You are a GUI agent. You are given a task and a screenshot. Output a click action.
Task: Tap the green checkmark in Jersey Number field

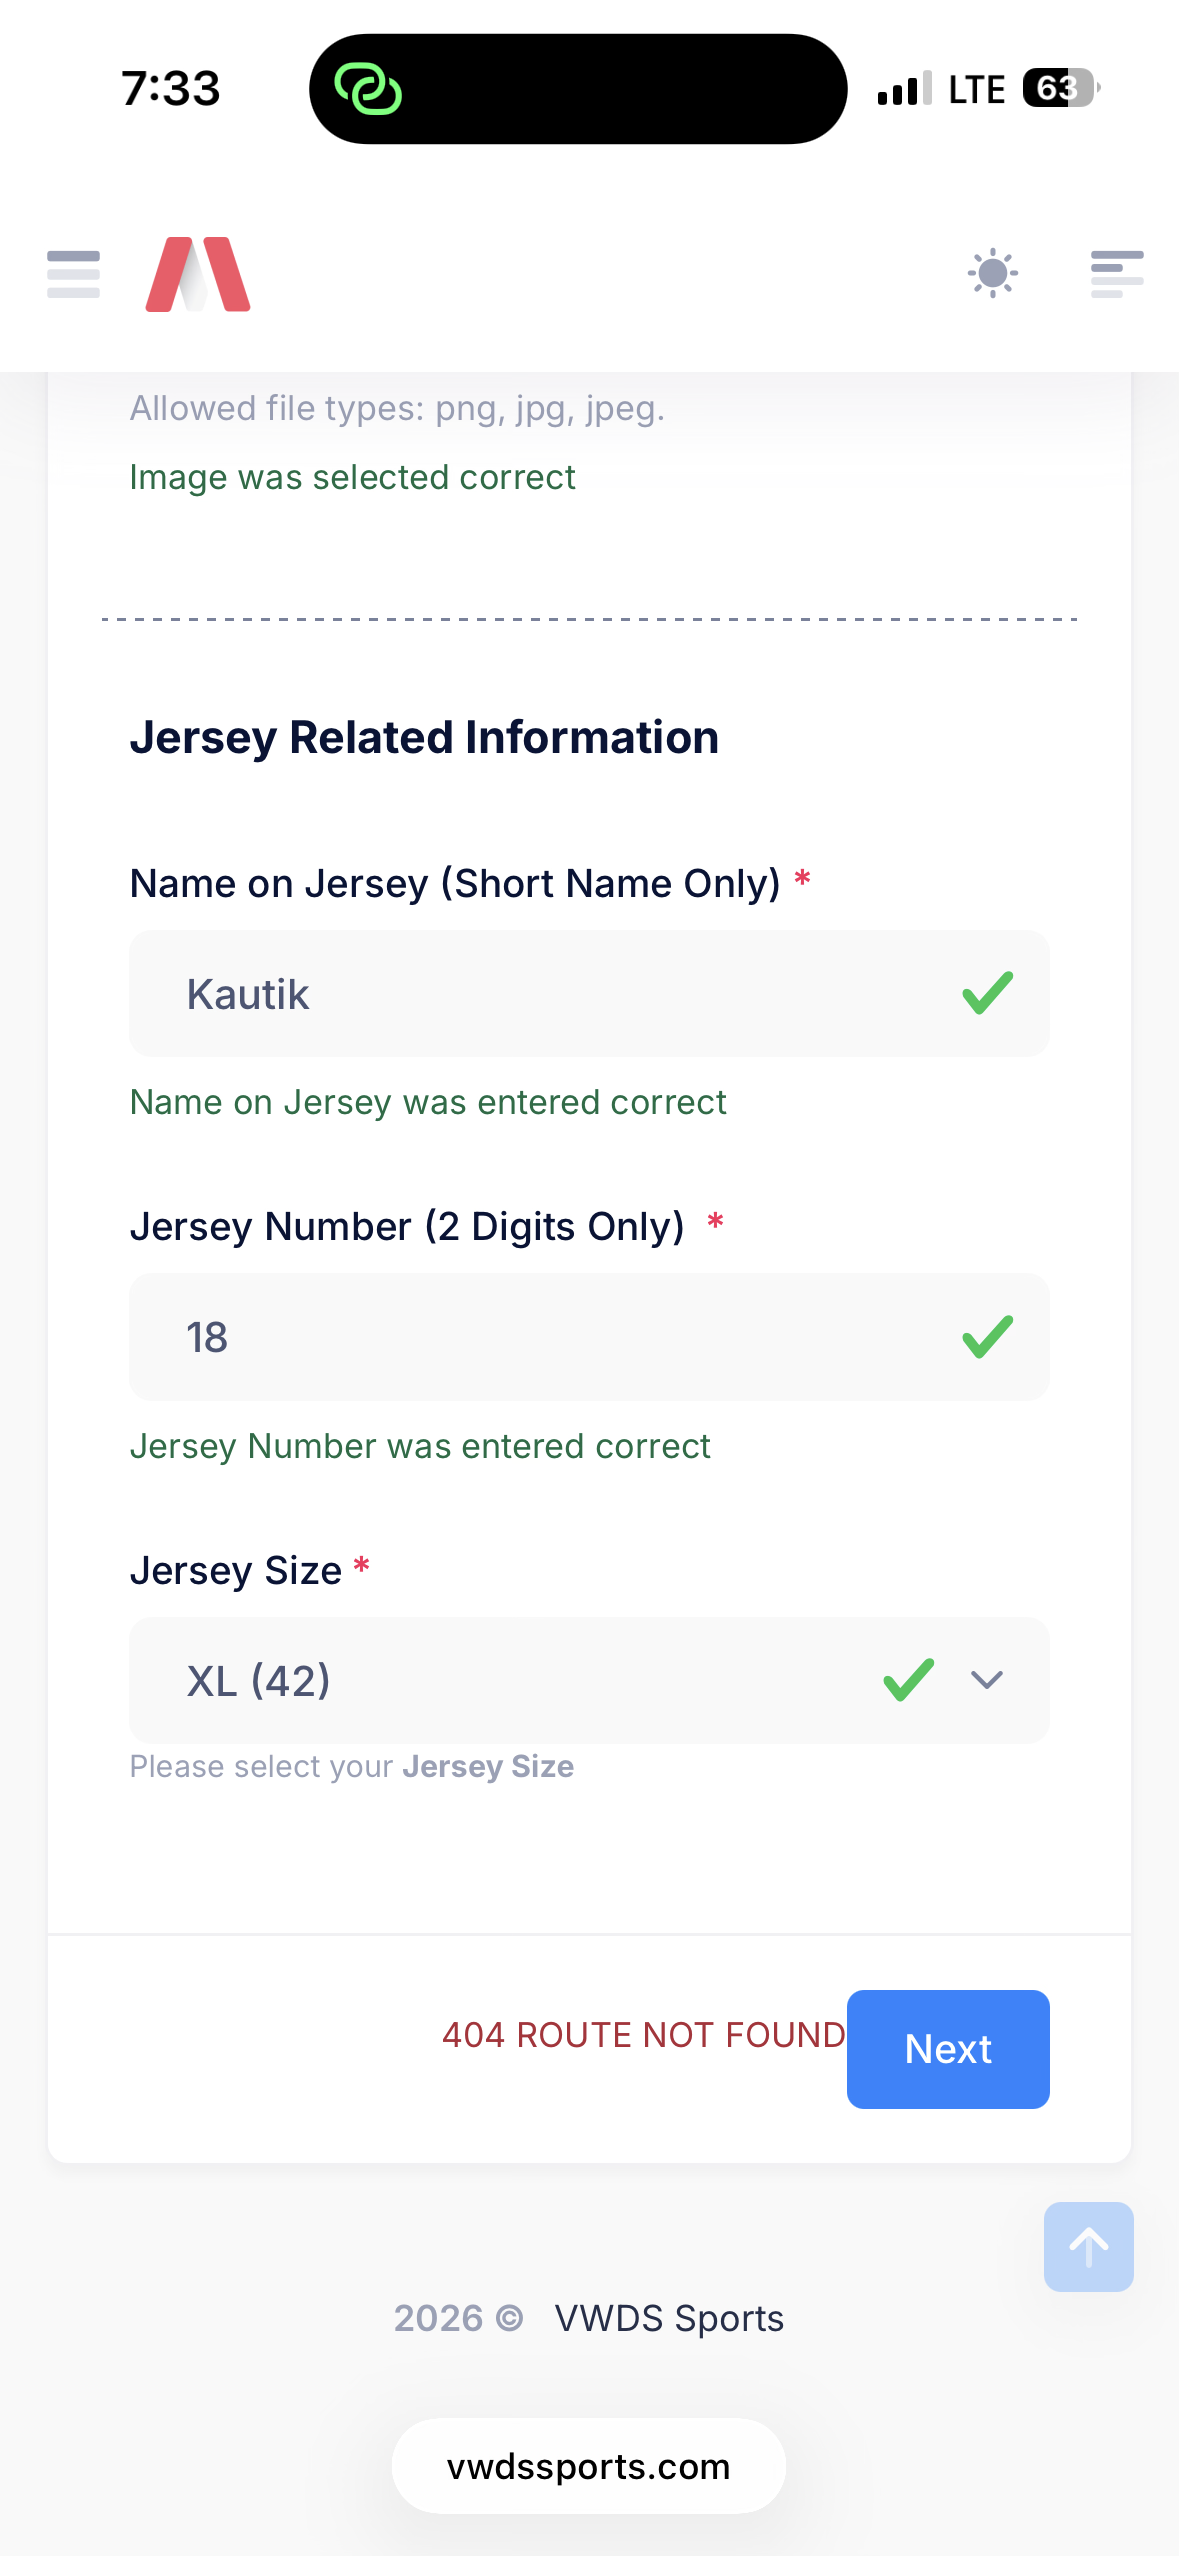coord(987,1337)
